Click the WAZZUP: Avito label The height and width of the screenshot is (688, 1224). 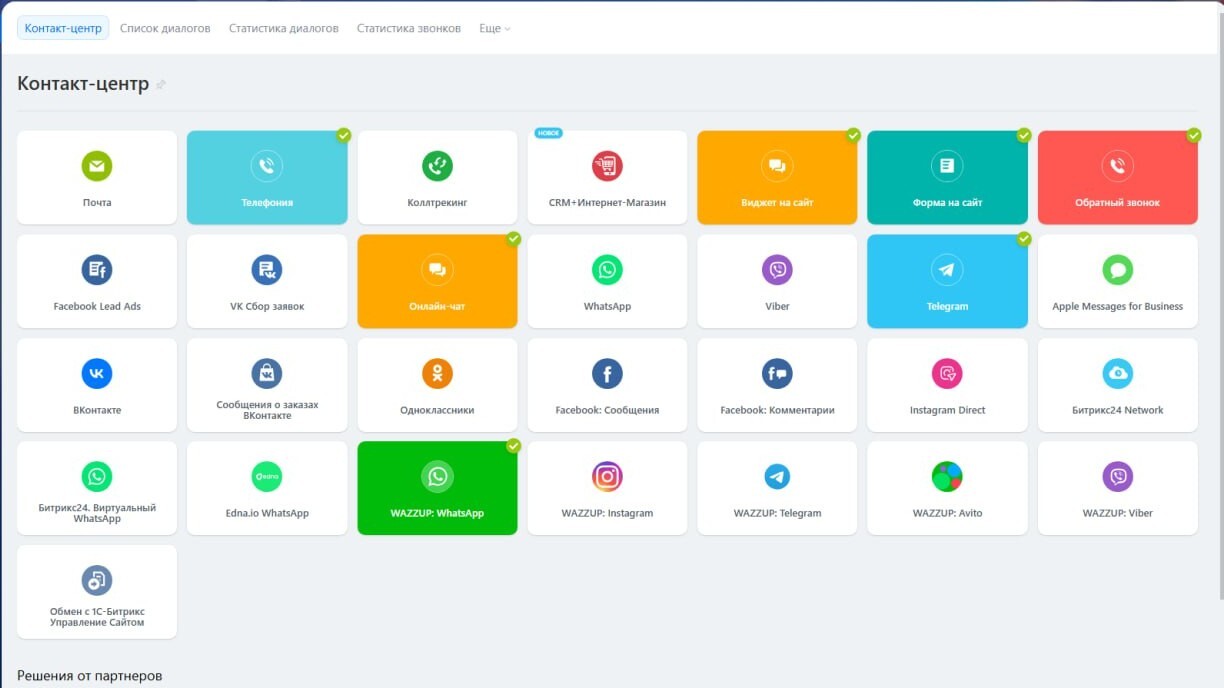pos(947,513)
